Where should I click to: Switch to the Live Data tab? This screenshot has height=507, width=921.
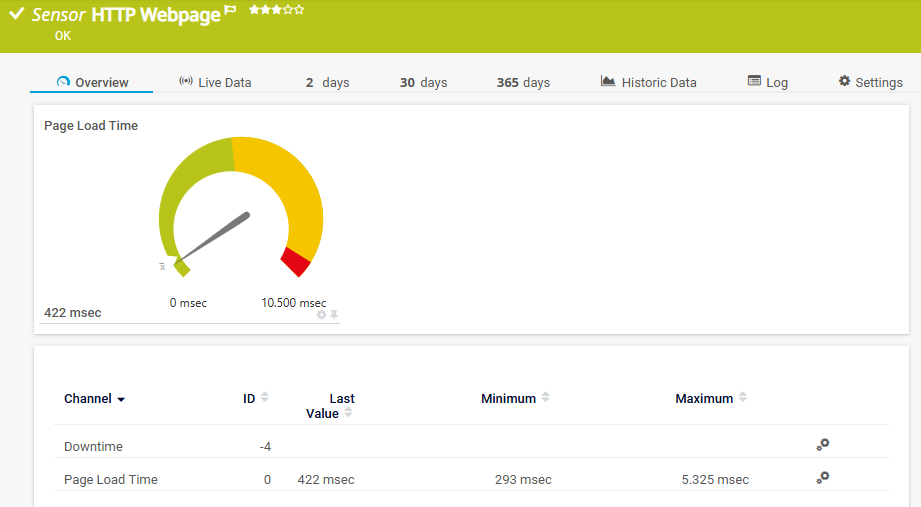click(215, 82)
